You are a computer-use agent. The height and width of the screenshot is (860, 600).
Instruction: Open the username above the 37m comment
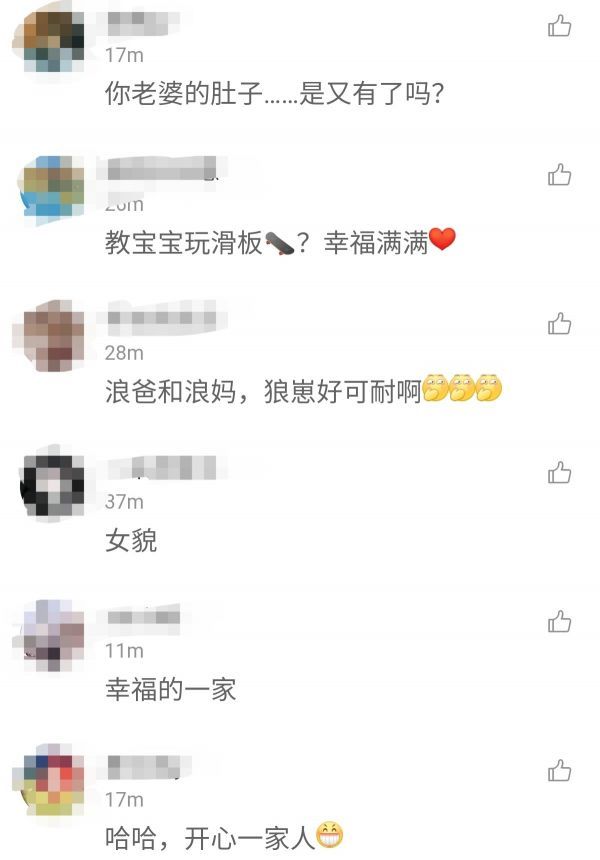coord(162,467)
